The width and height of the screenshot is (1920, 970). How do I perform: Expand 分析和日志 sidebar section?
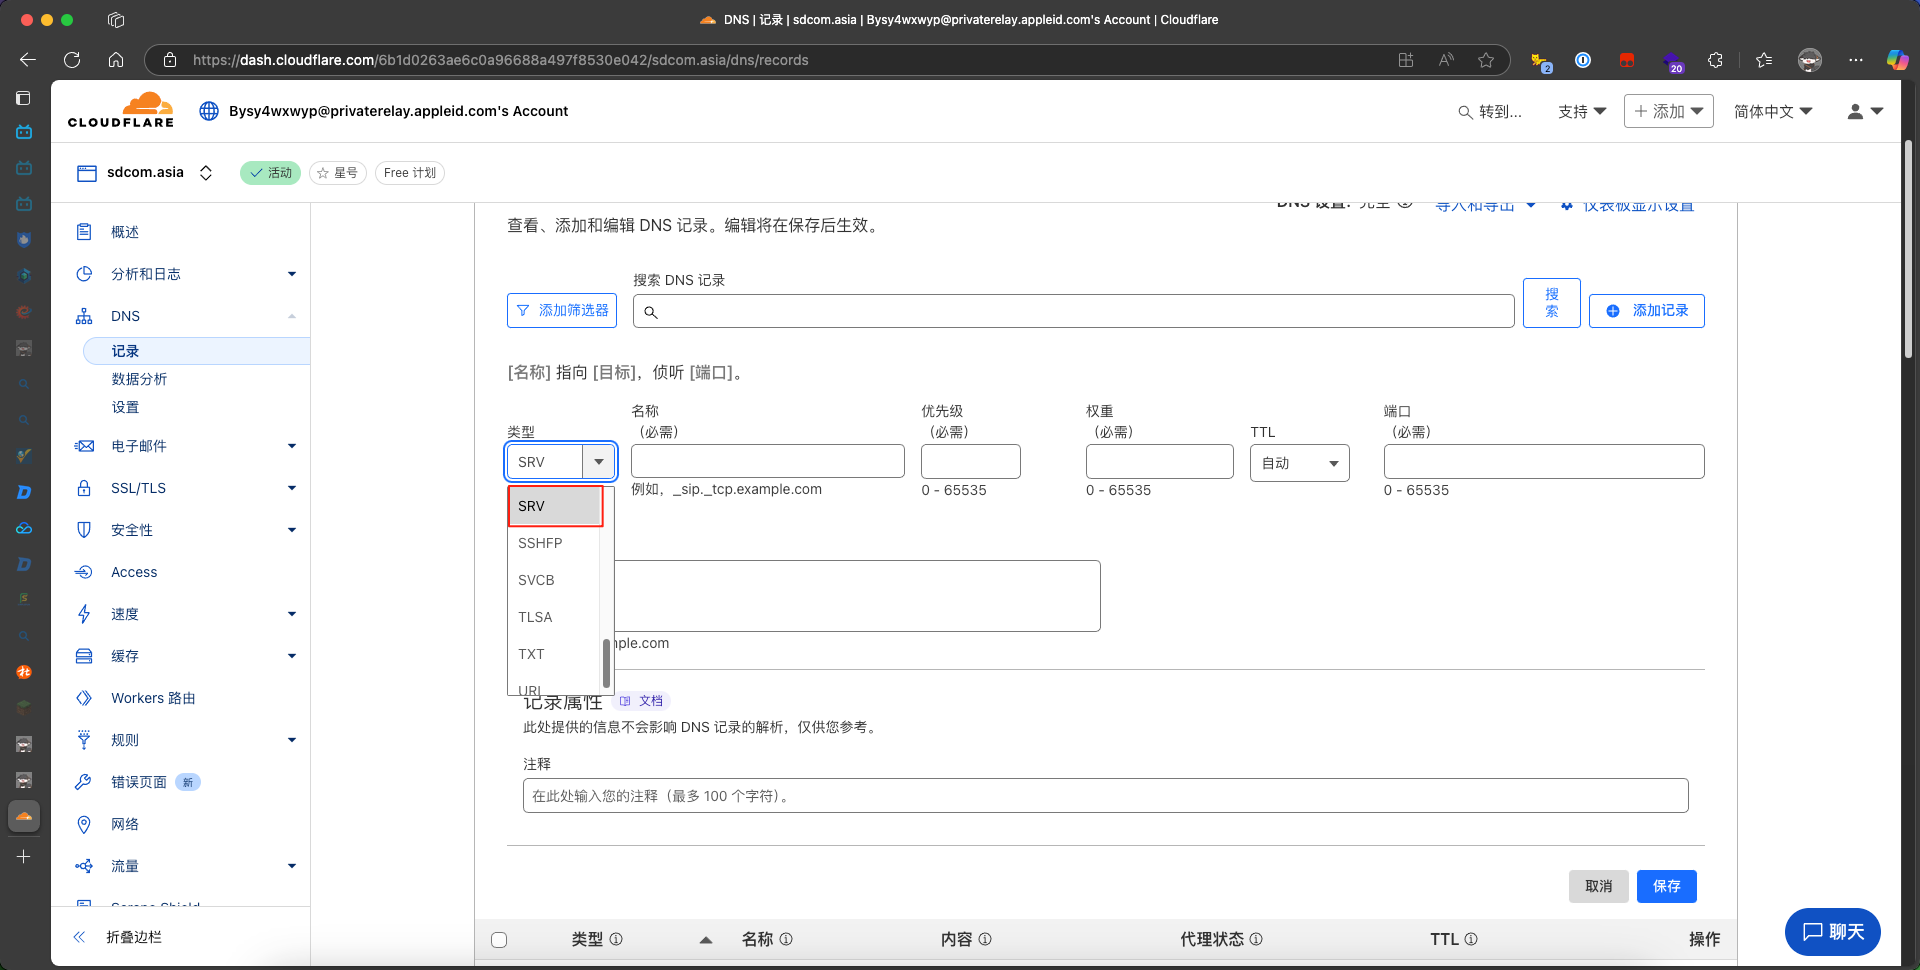(x=292, y=274)
